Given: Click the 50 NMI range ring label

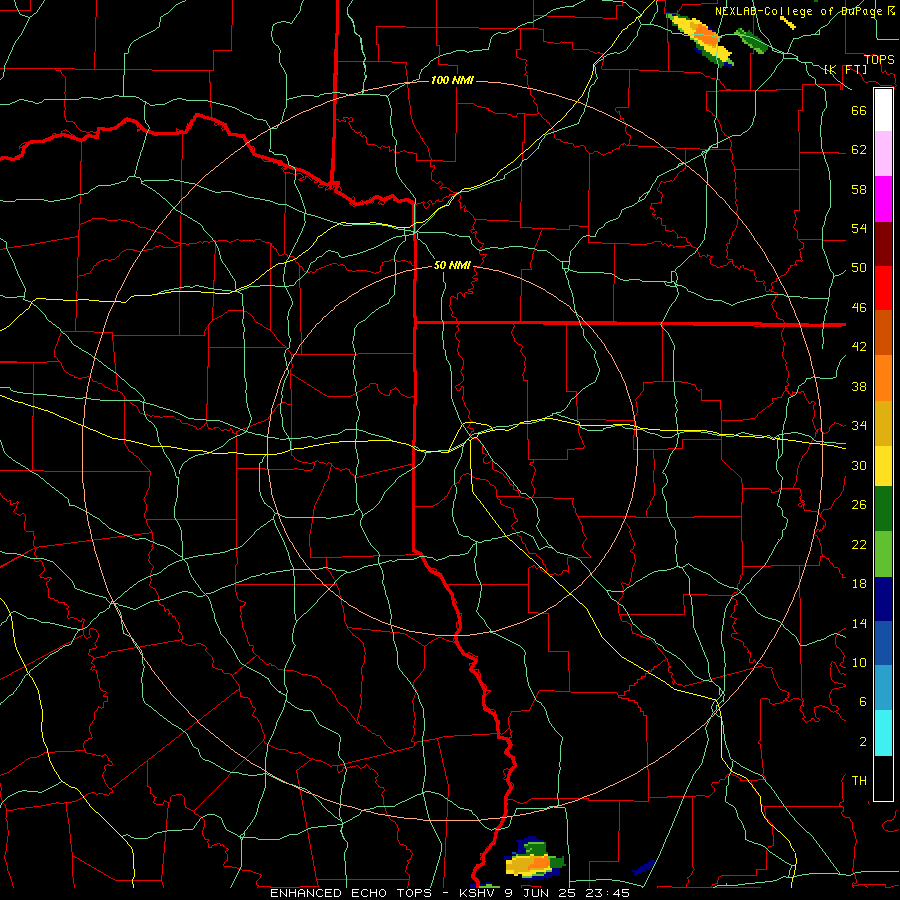Looking at the screenshot, I should tap(452, 265).
